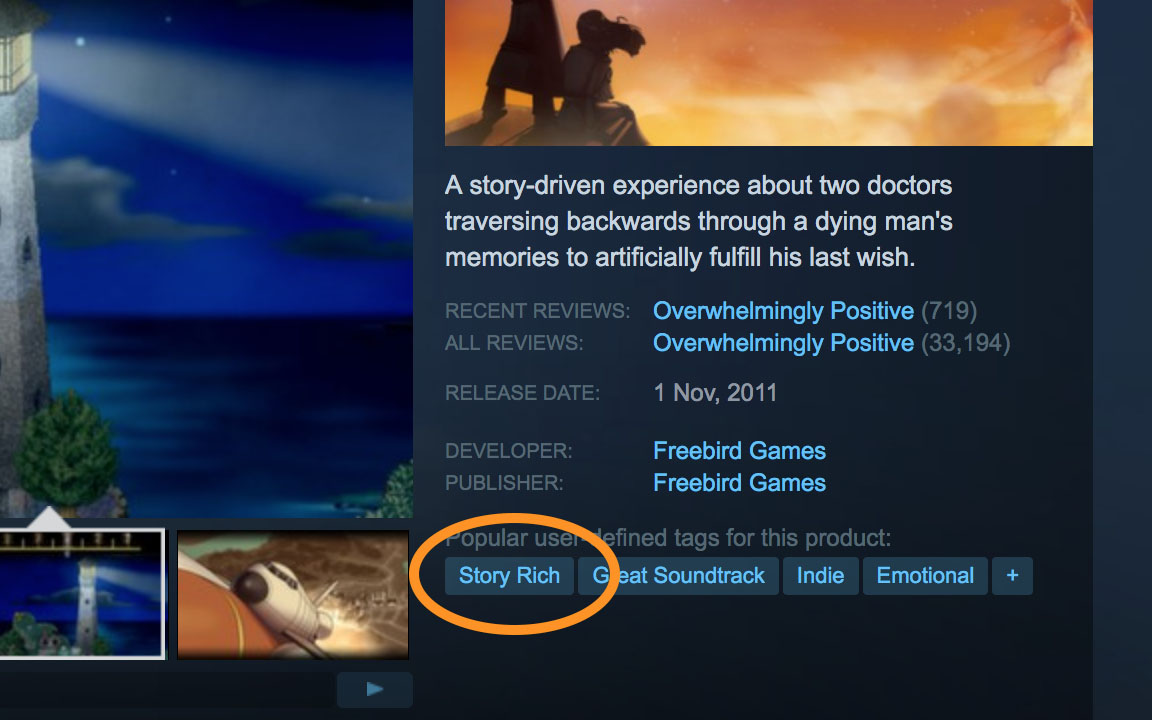The image size is (1152, 720).
Task: Click the sunset header artwork with two figures
Action: coord(768,73)
